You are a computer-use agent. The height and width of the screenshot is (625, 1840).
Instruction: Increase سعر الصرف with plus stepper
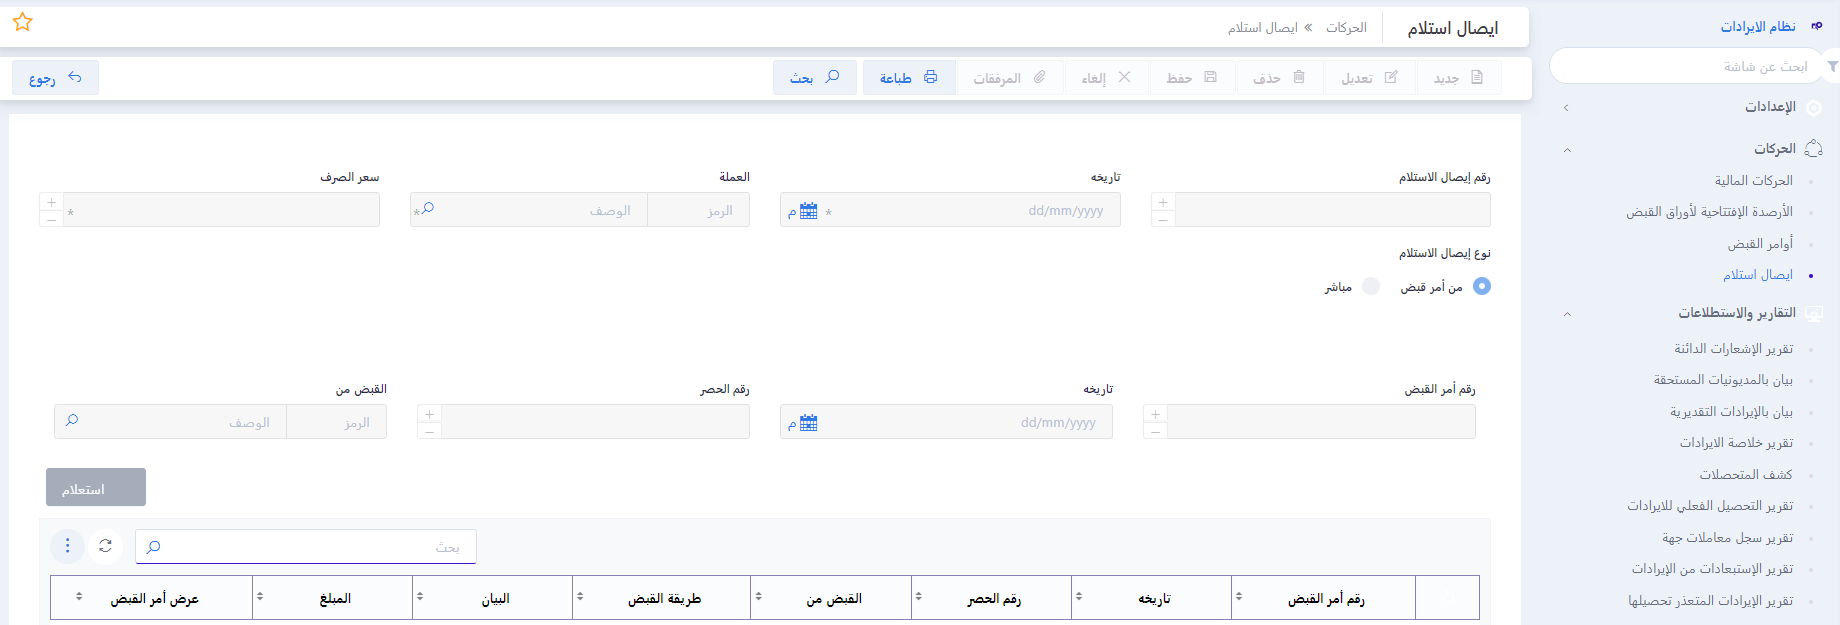(x=52, y=202)
